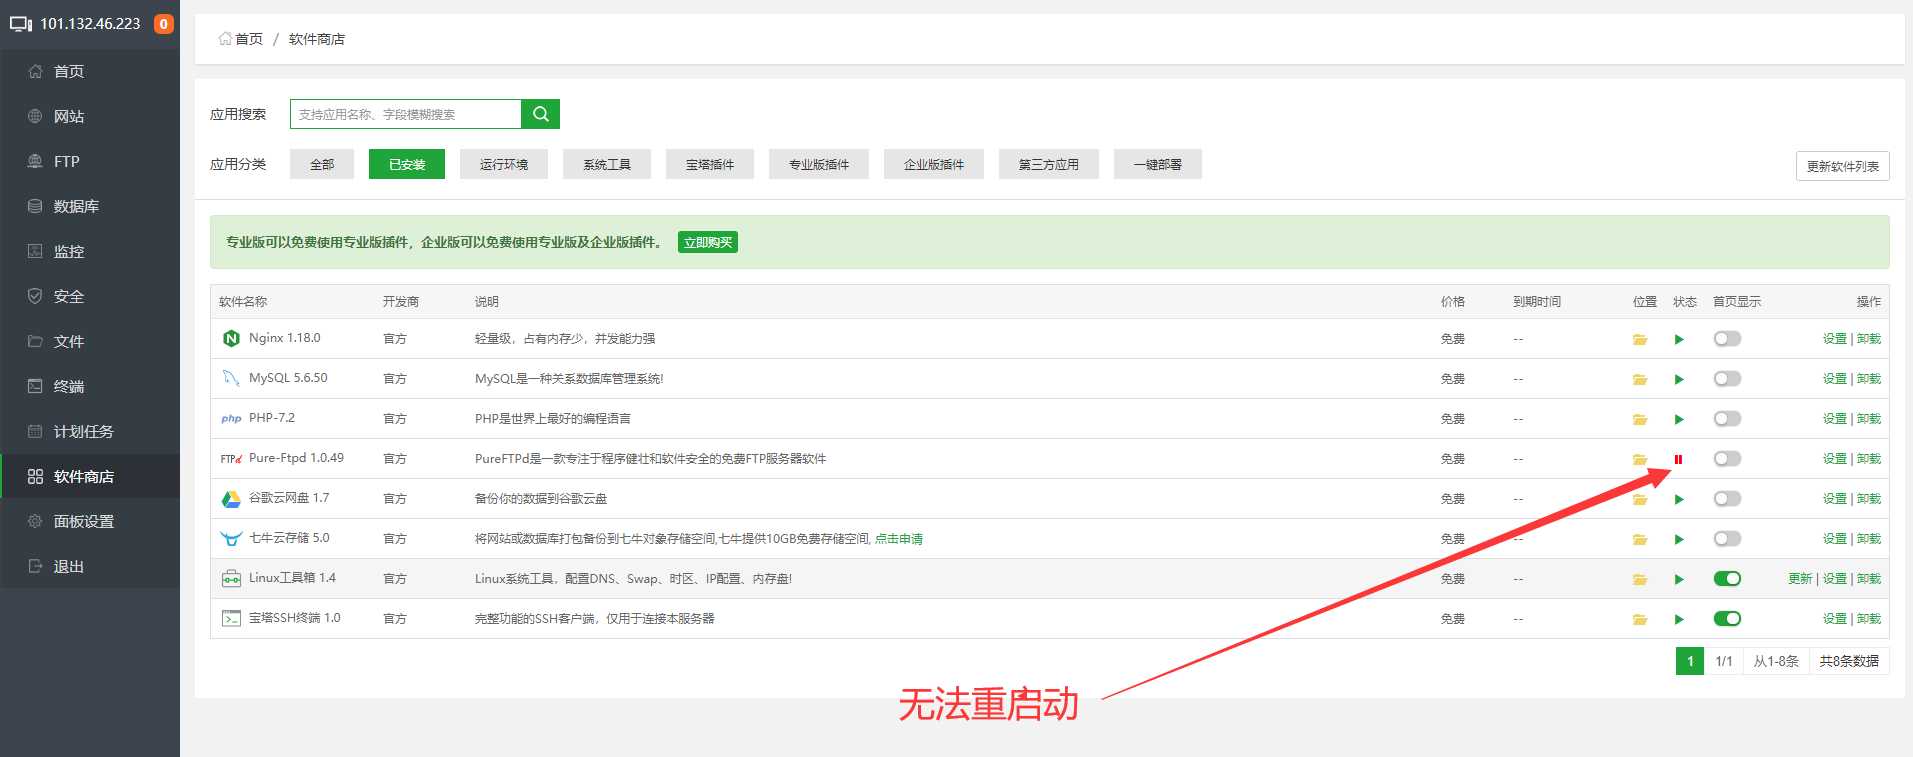Click page number 1 in pagination
Viewport: 1913px width, 757px height.
pyautogui.click(x=1690, y=661)
